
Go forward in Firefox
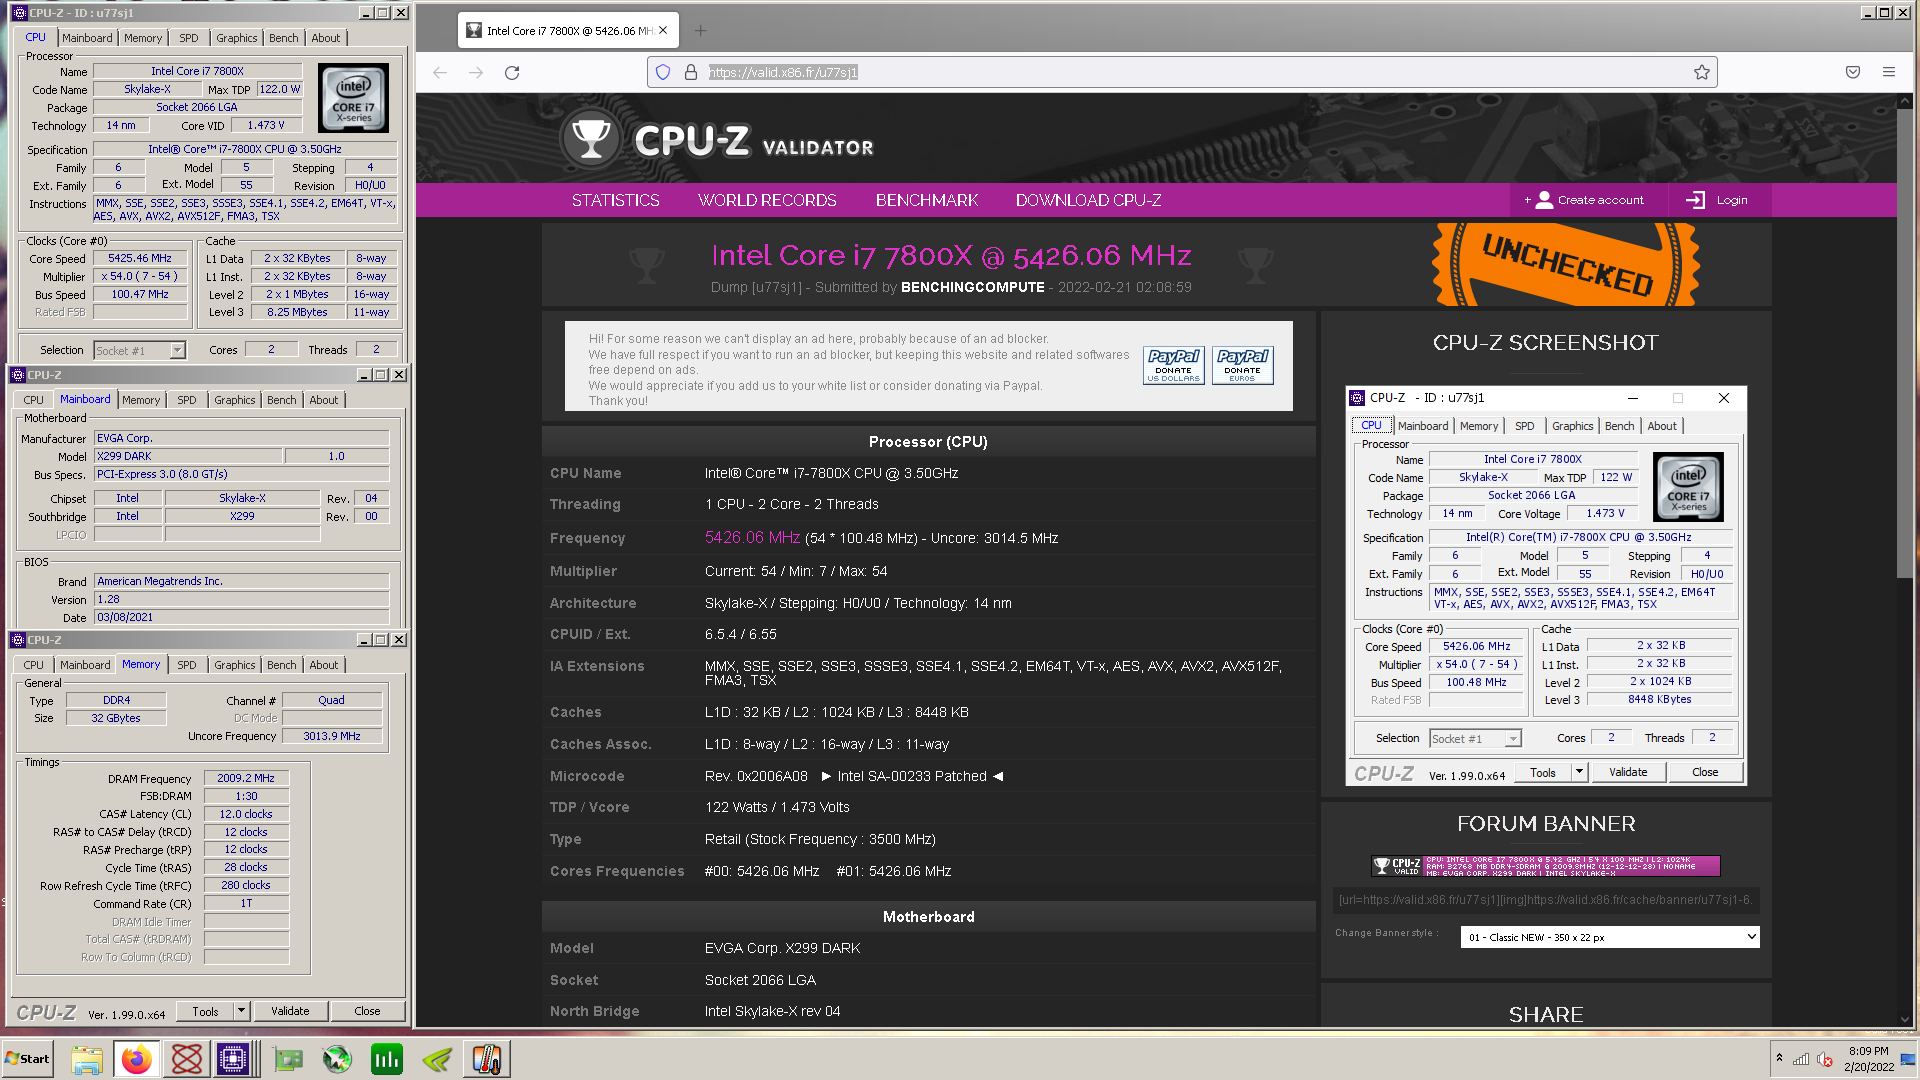(476, 72)
